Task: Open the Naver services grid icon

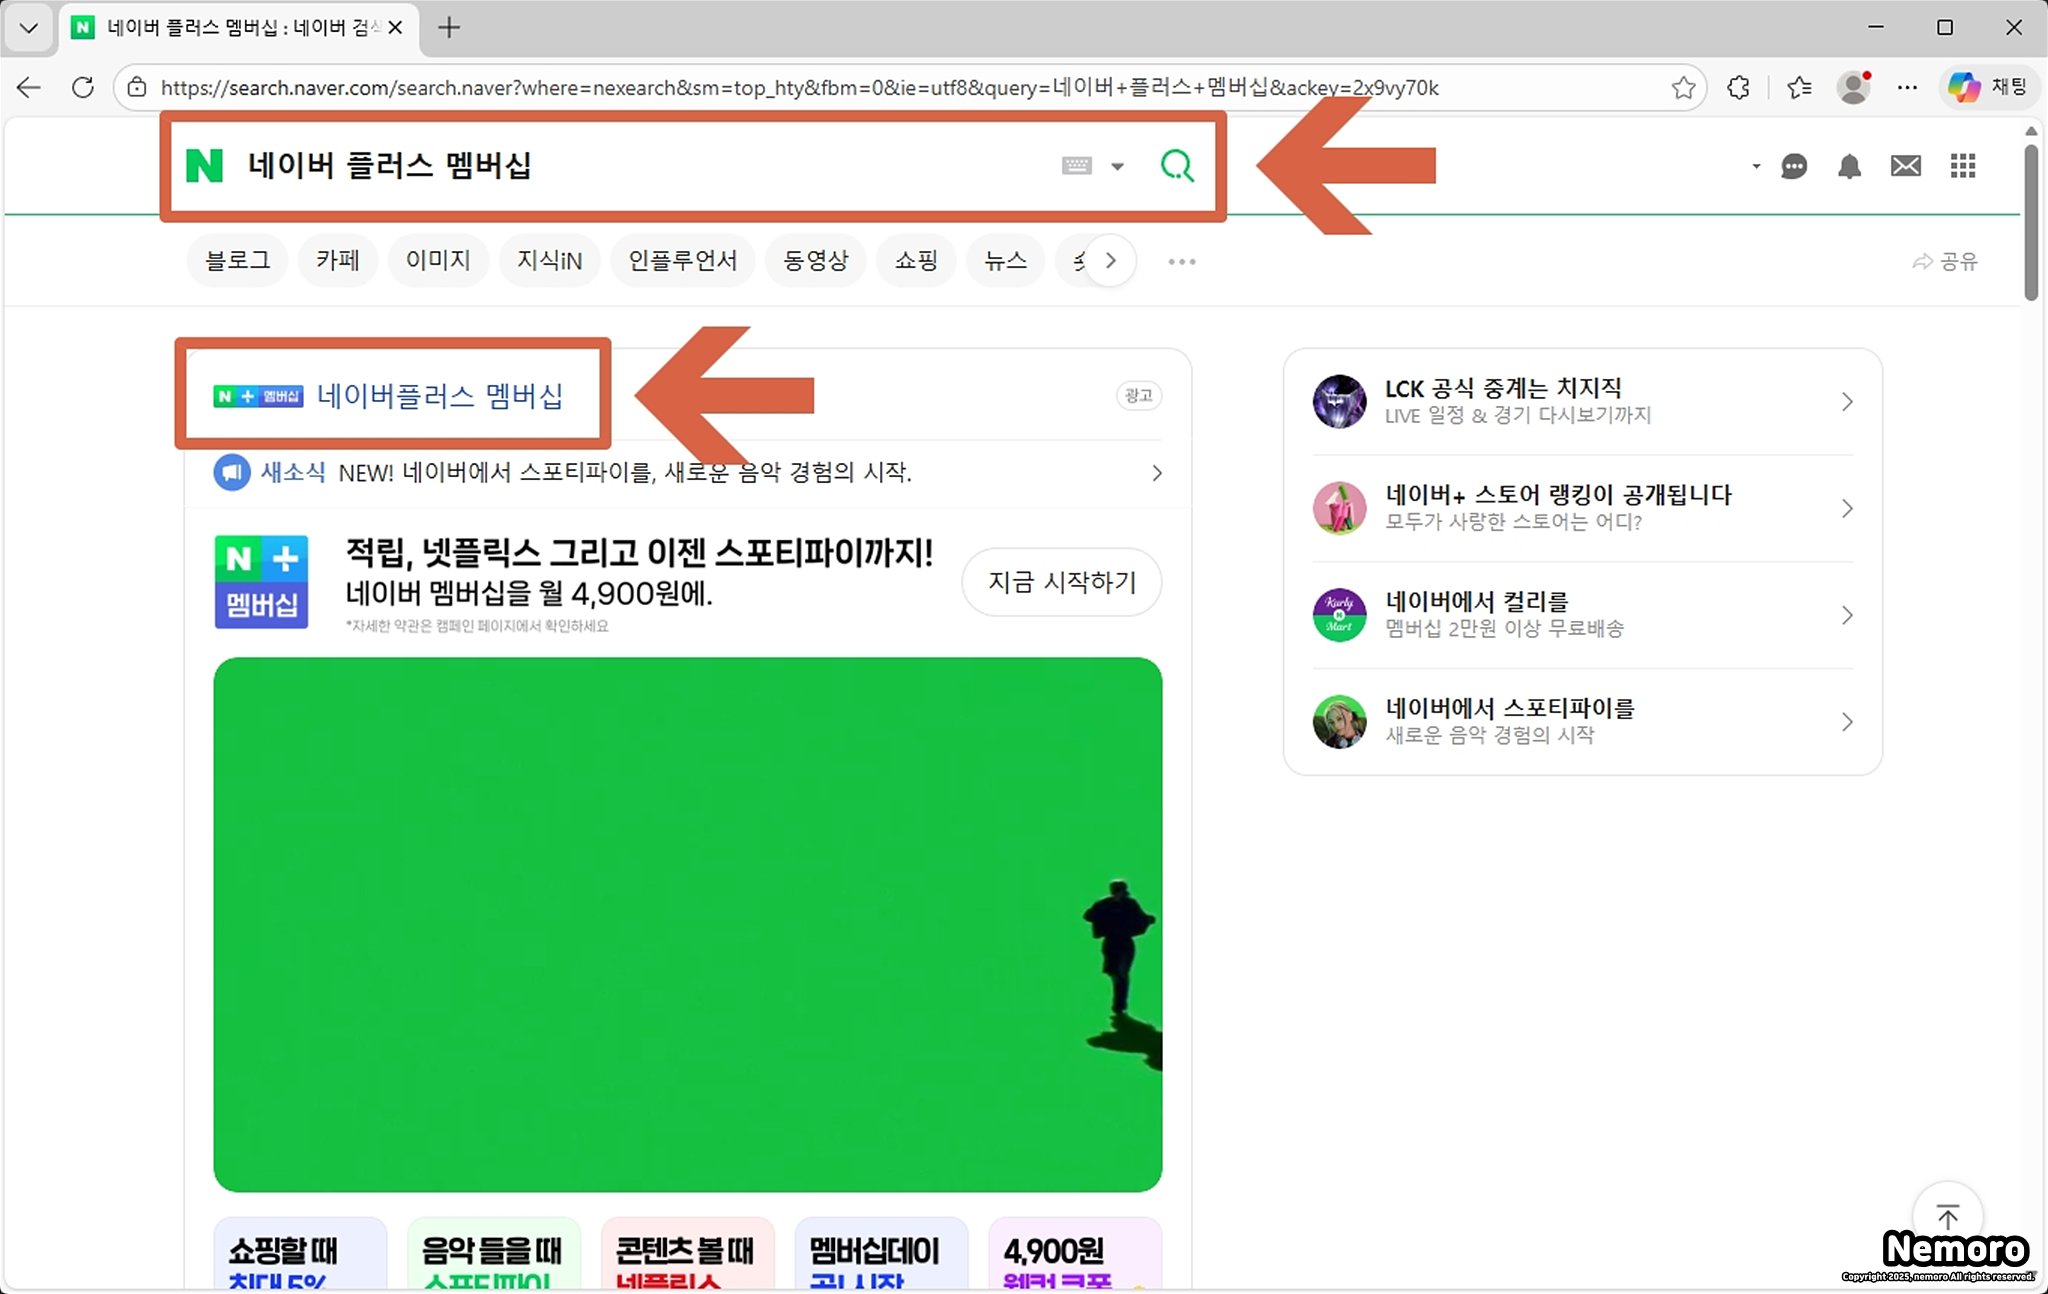Action: pos(1962,166)
